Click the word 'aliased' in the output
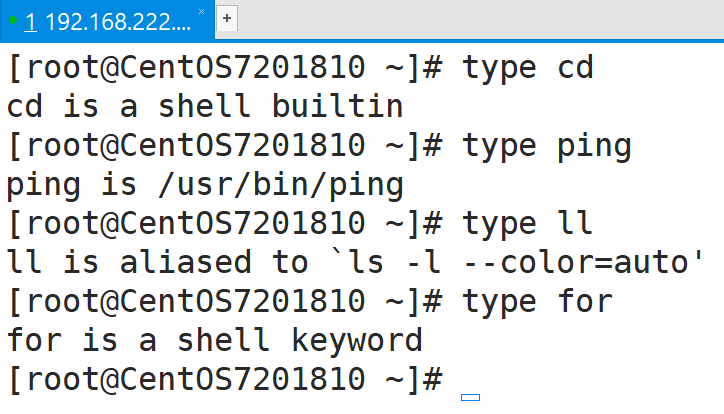724x414 pixels. click(185, 262)
